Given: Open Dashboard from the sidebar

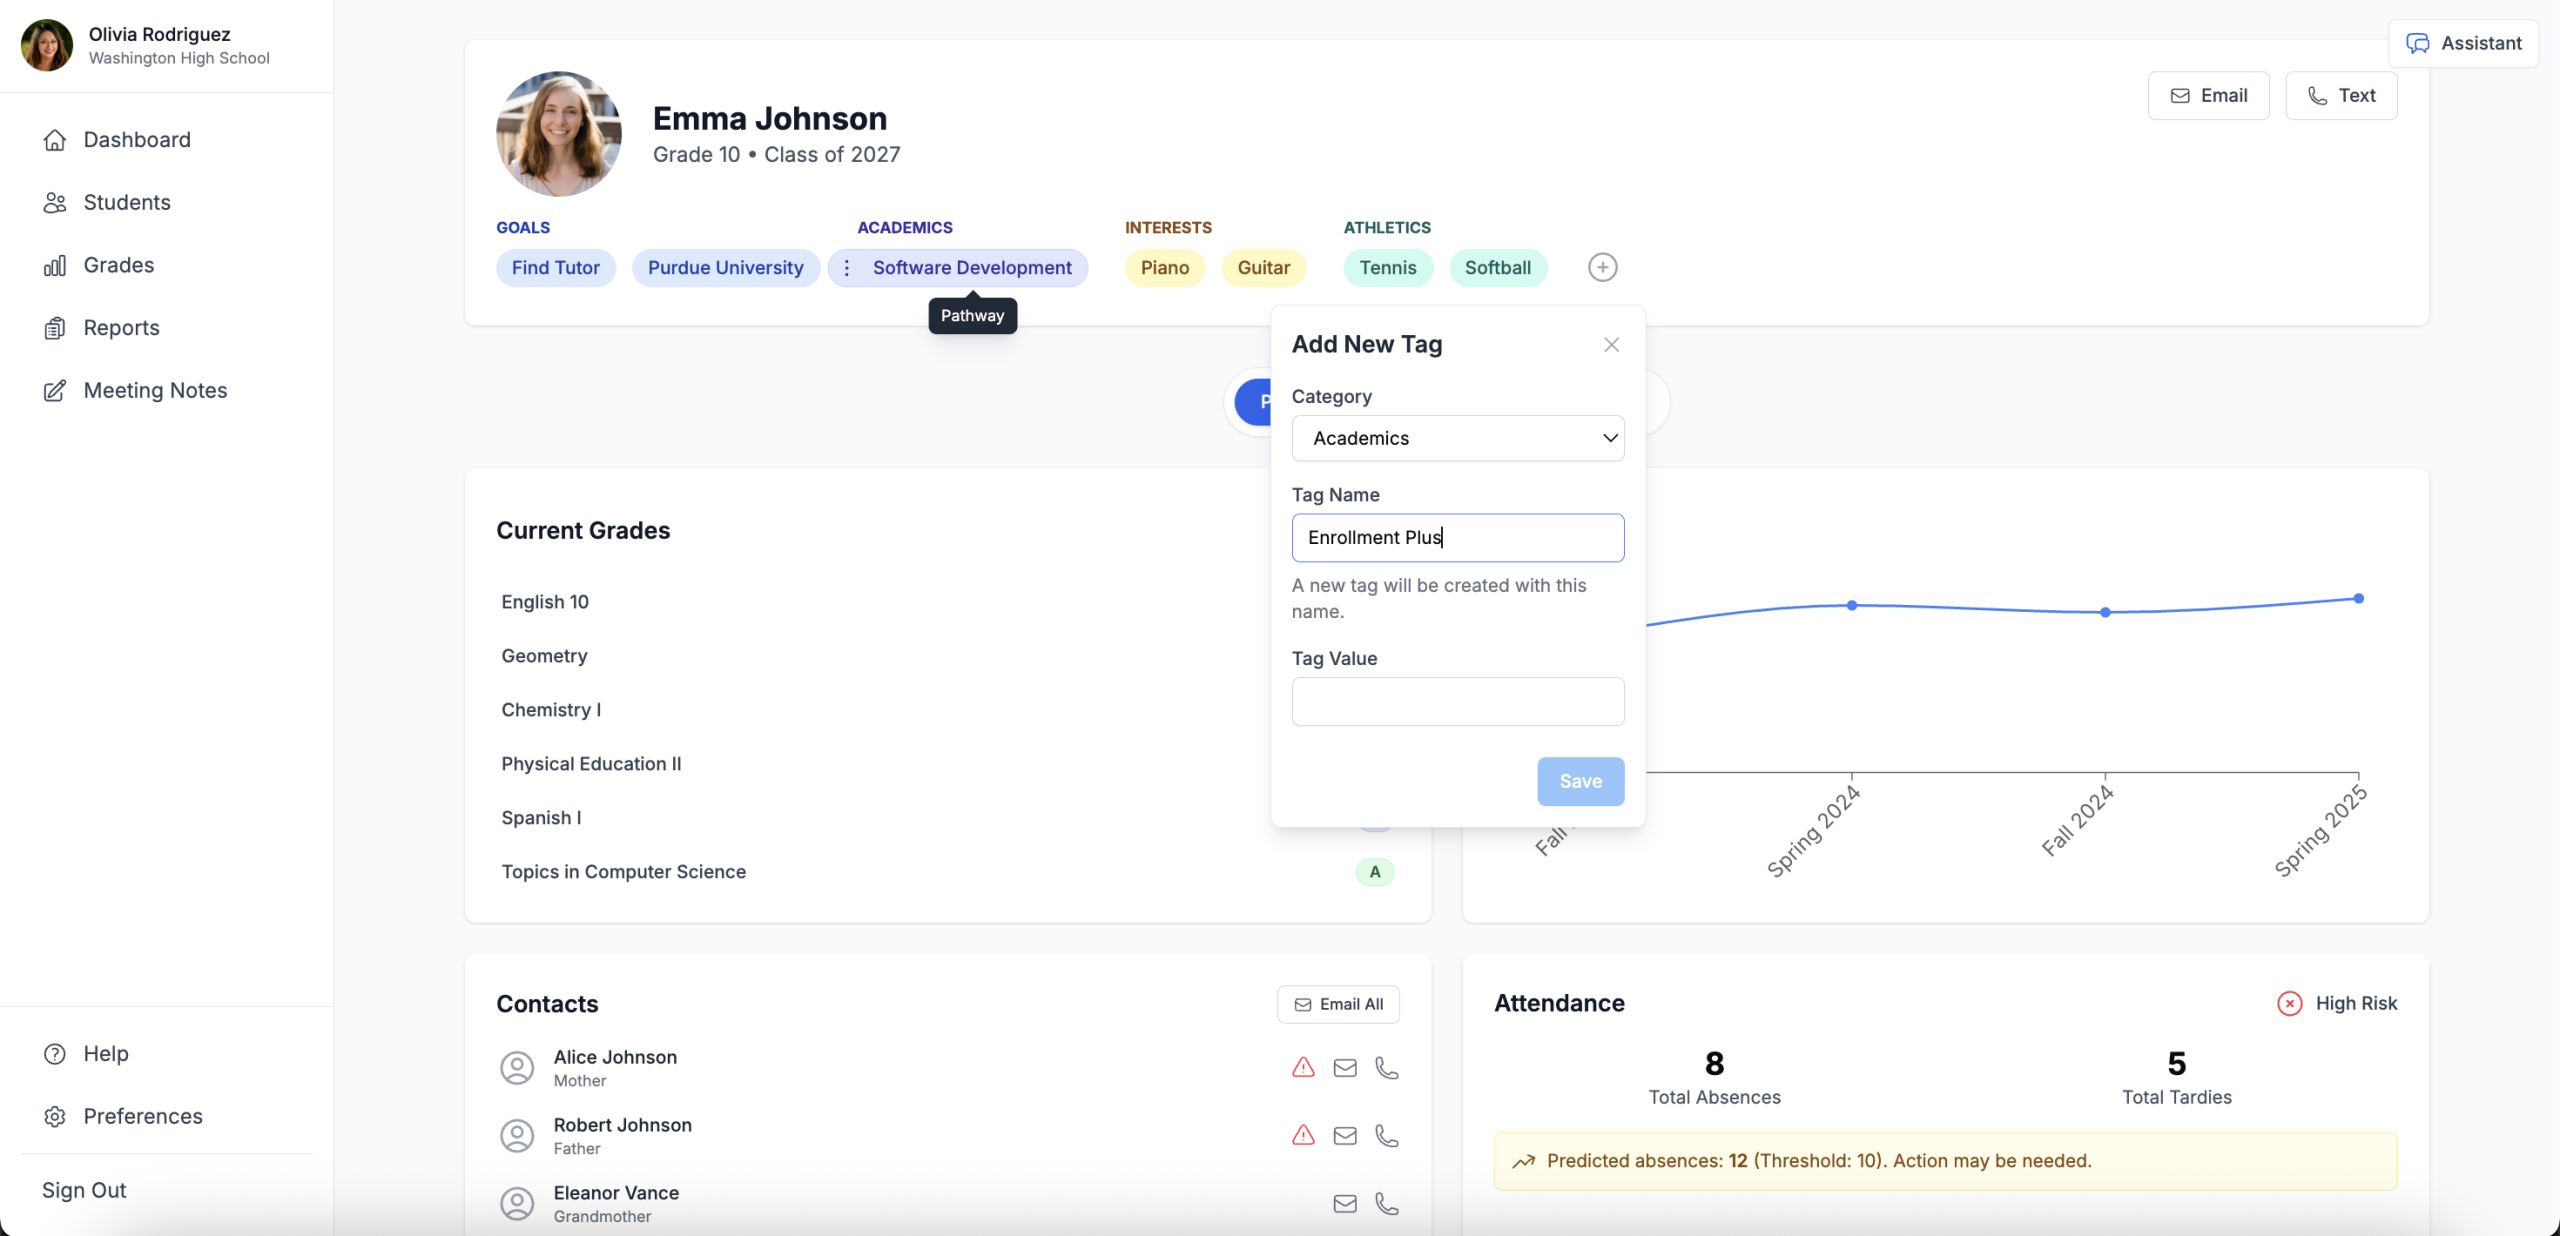Looking at the screenshot, I should point(137,140).
